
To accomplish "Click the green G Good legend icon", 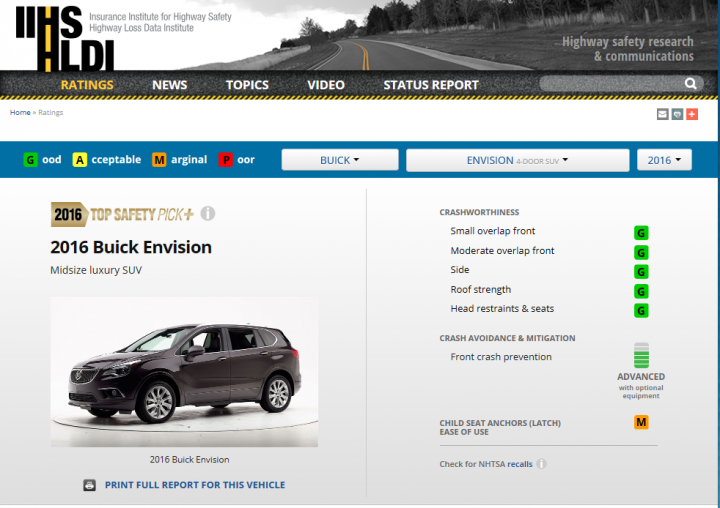I will pyautogui.click(x=30, y=160).
